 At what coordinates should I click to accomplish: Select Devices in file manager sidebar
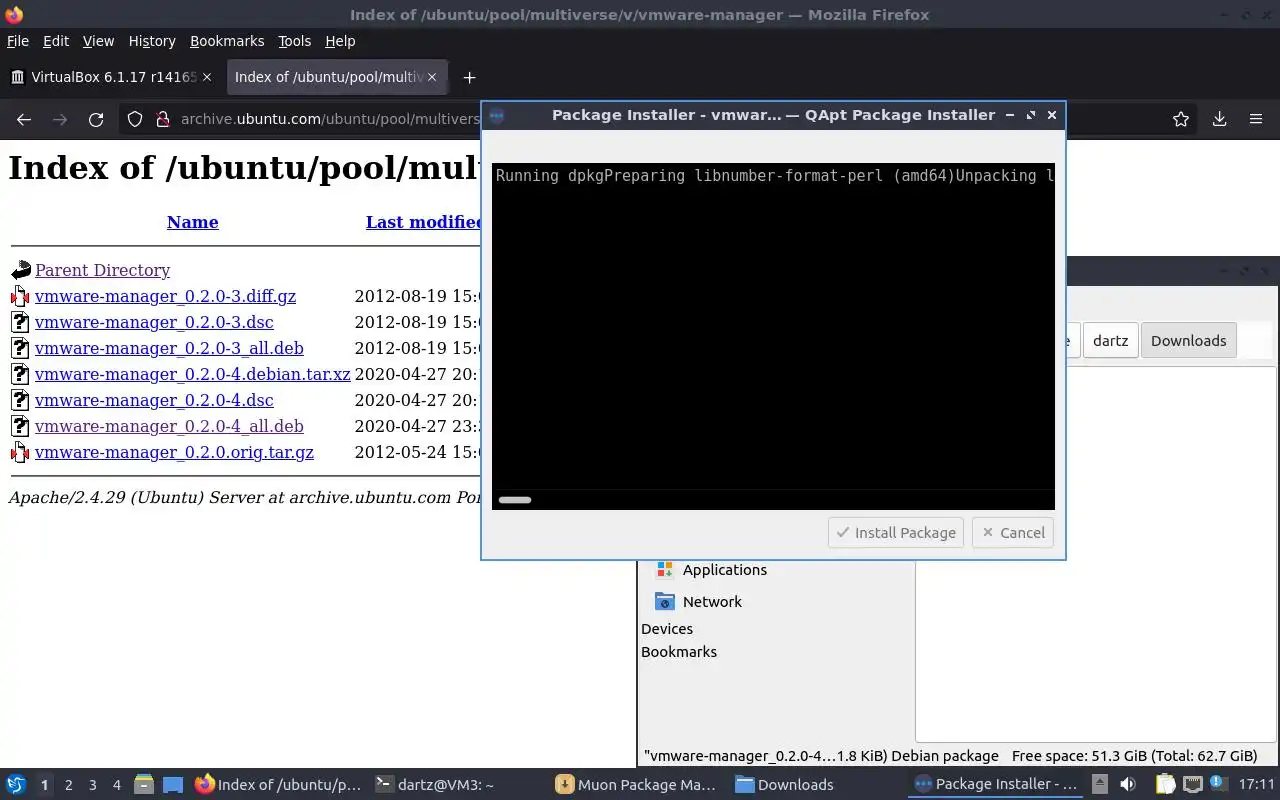click(x=667, y=629)
